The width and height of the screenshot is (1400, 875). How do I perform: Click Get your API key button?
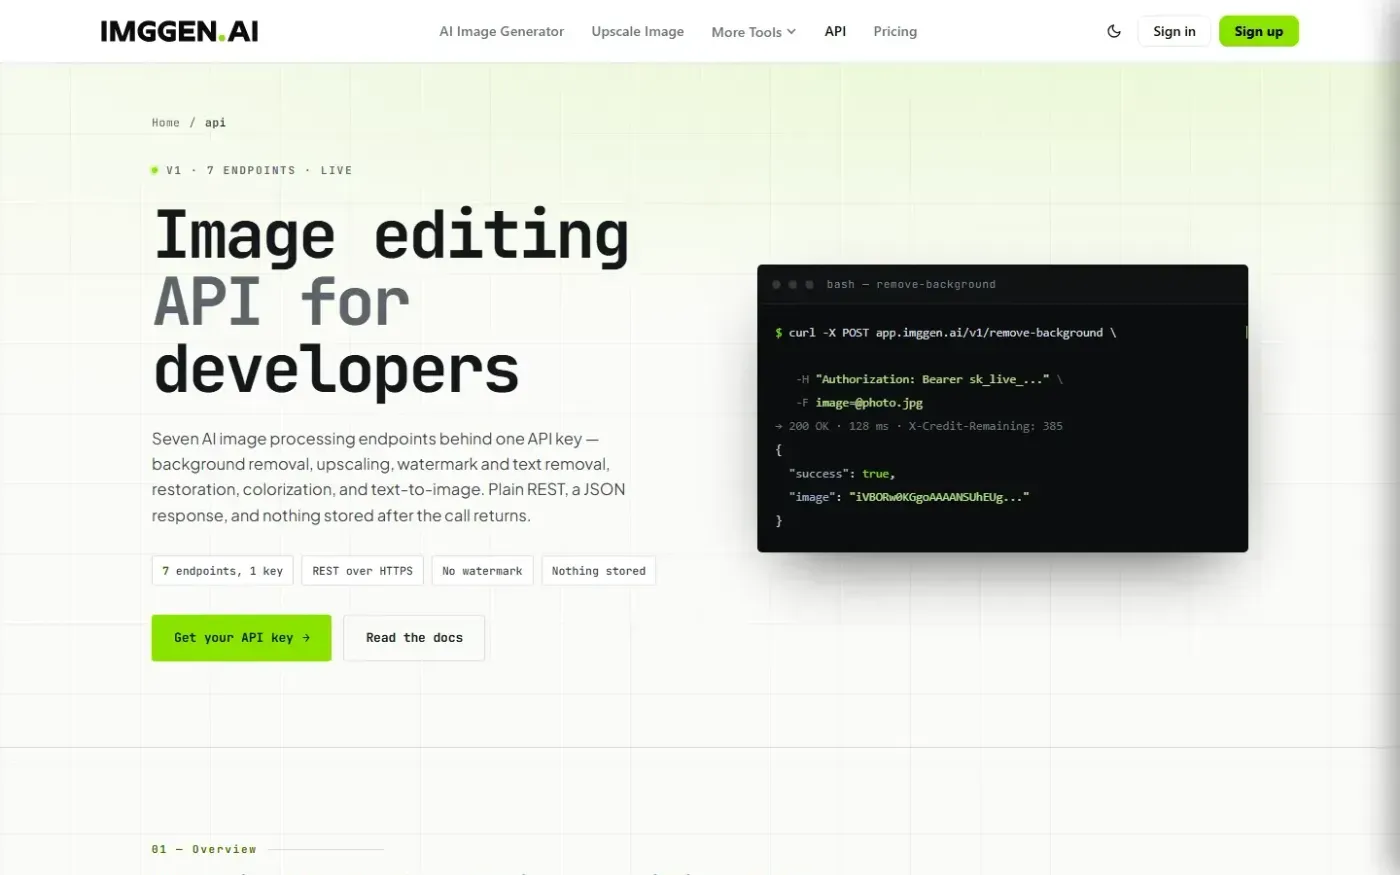coord(241,638)
